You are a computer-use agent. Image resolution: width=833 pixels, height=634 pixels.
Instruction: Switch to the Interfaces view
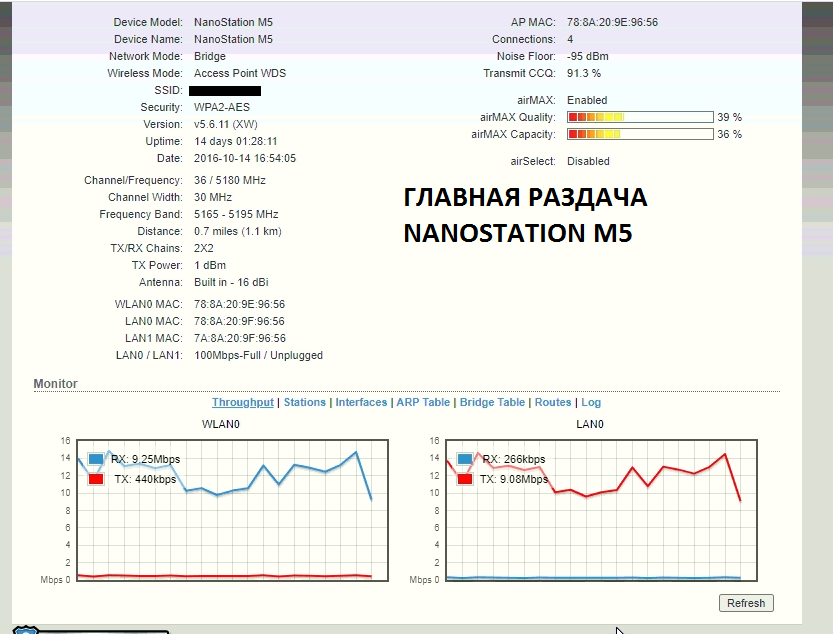[361, 402]
